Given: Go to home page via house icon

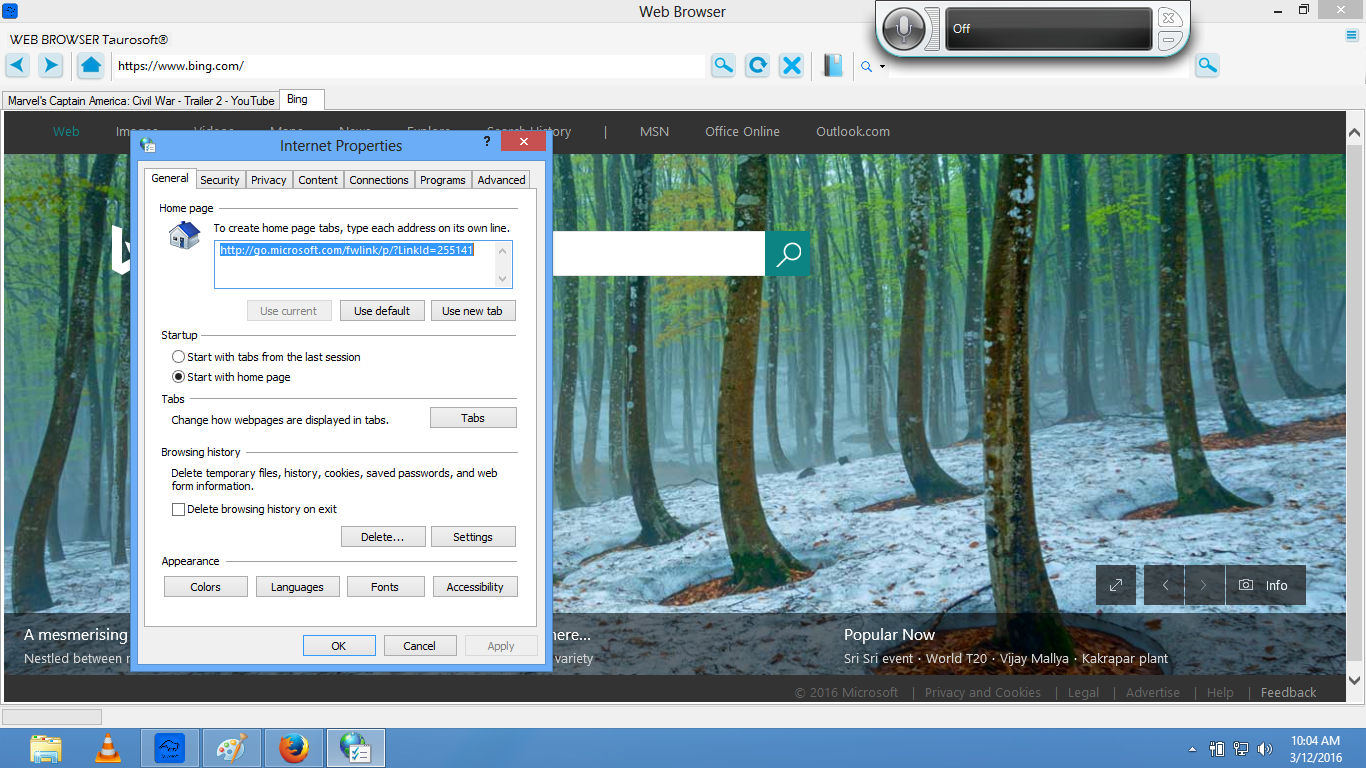Looking at the screenshot, I should tap(90, 66).
